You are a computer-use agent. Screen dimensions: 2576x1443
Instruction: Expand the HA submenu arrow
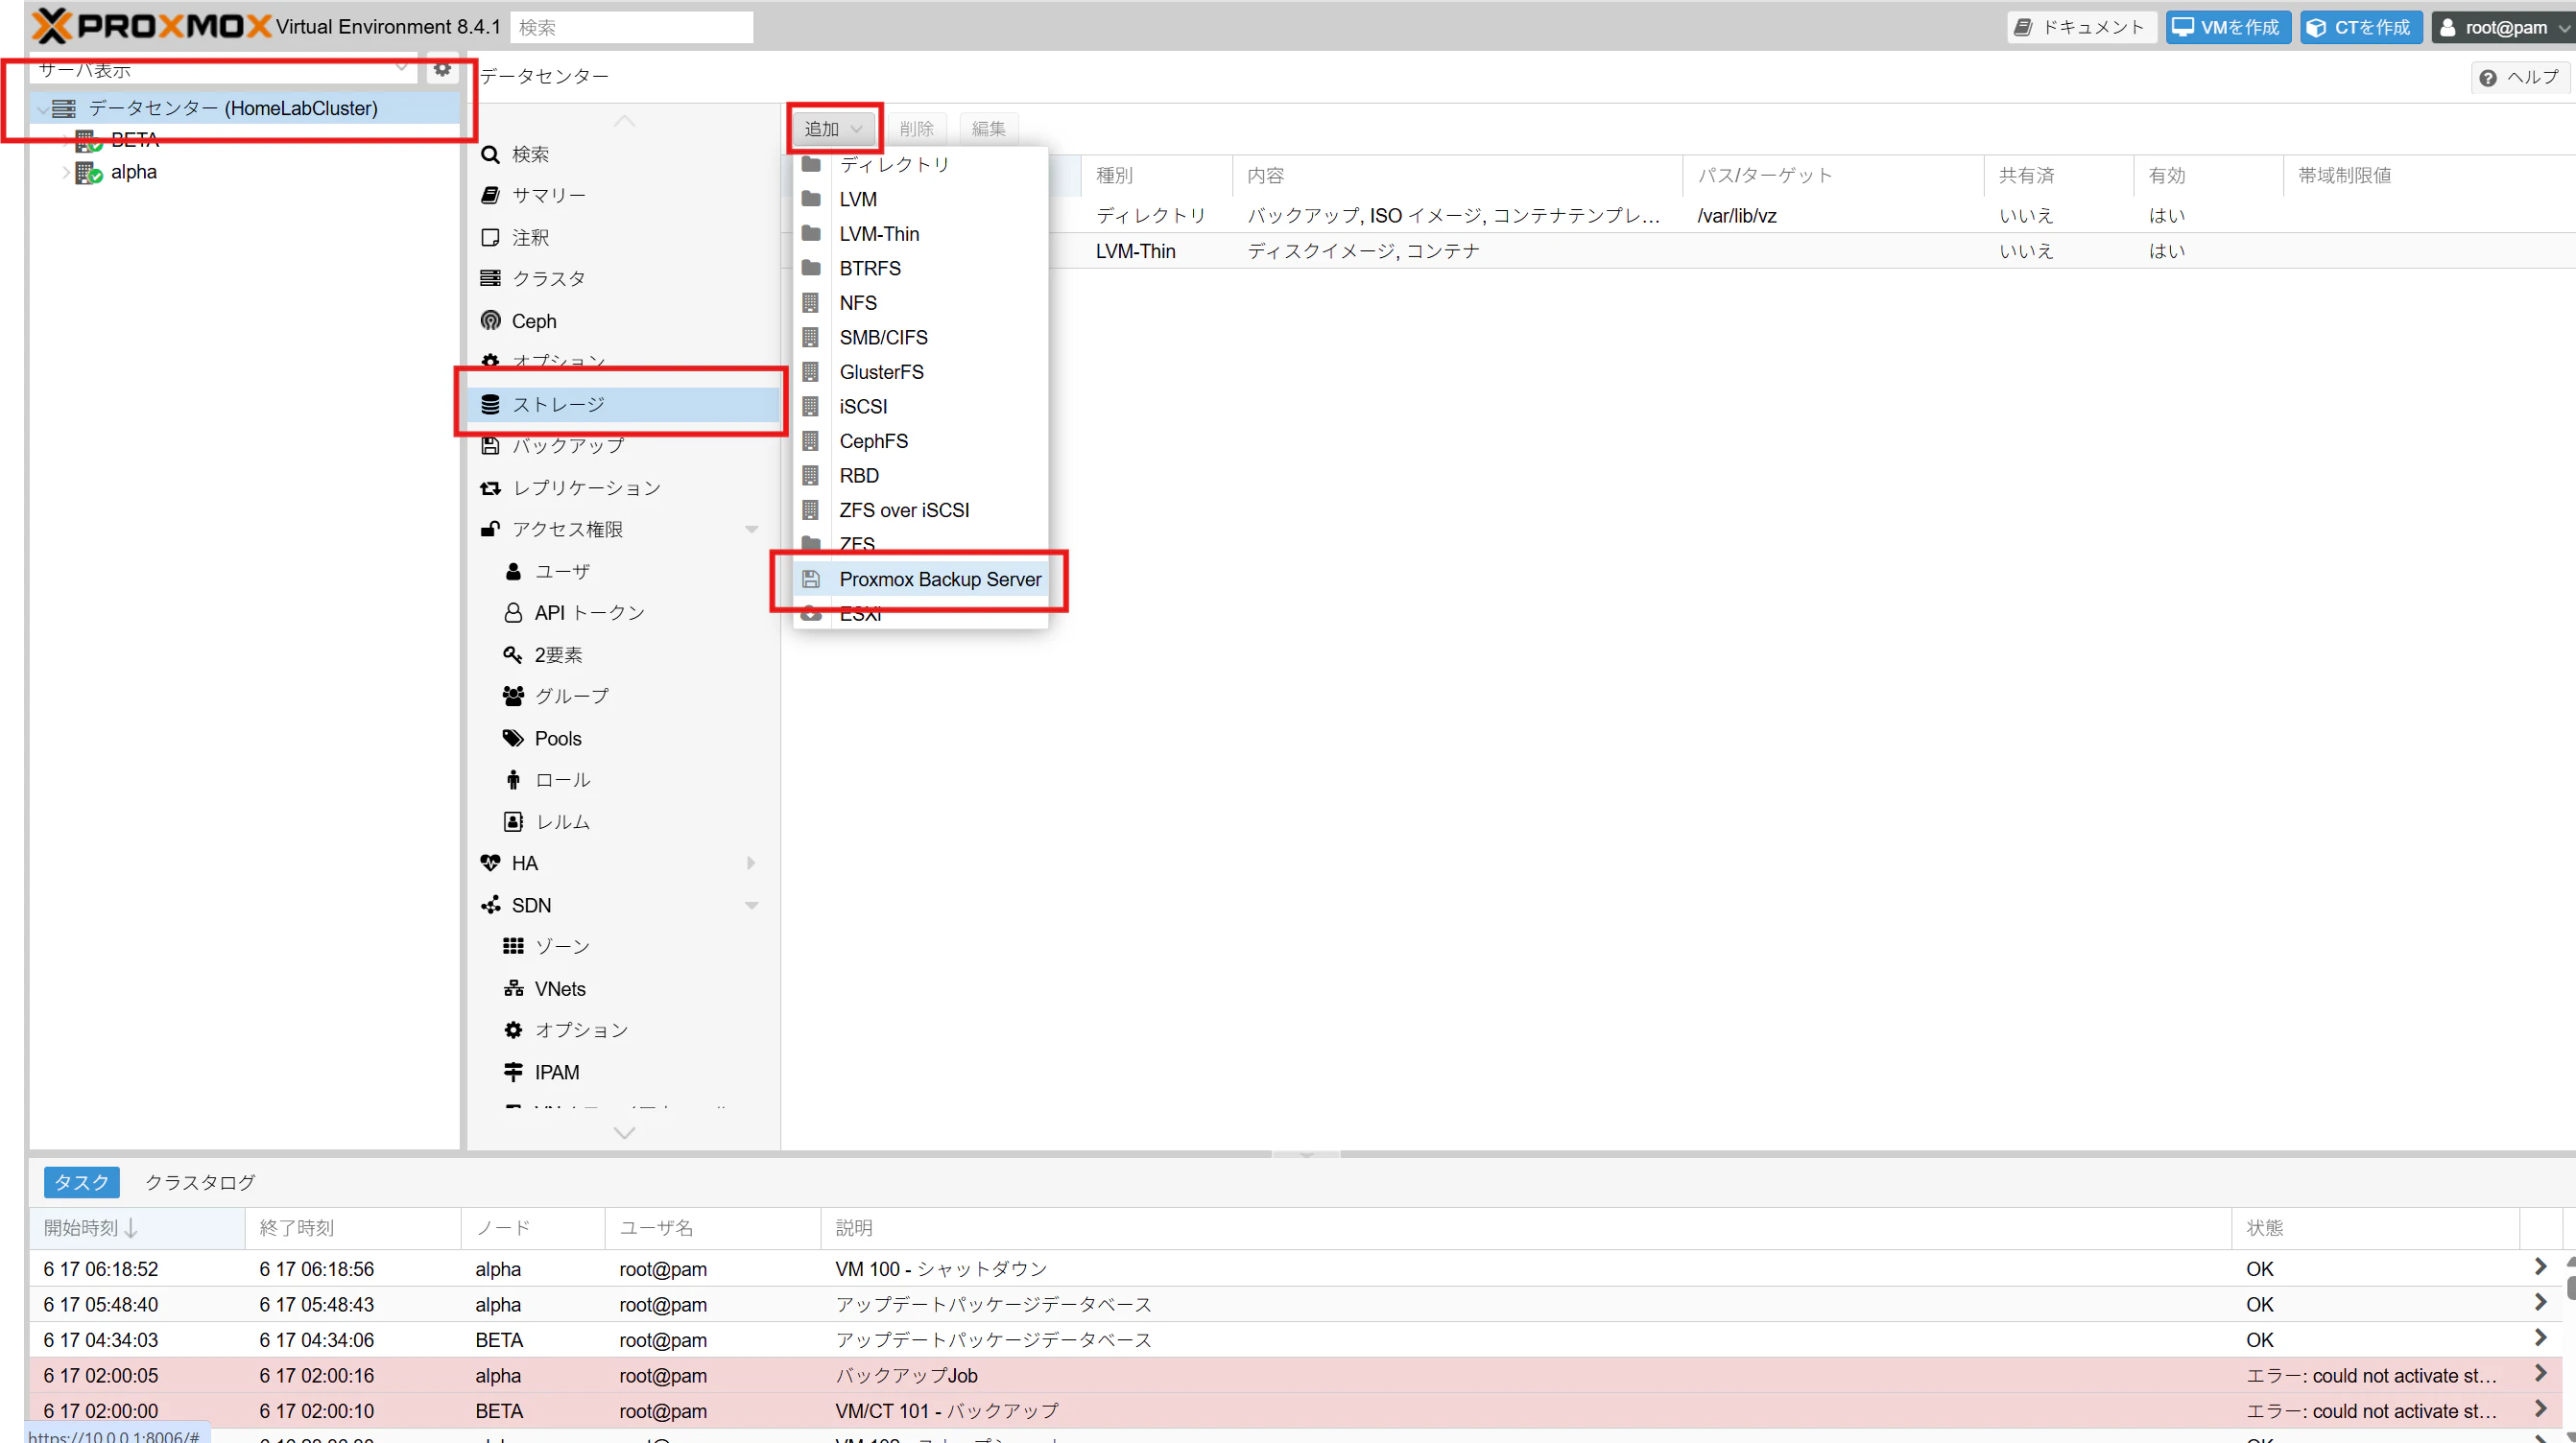(x=751, y=863)
